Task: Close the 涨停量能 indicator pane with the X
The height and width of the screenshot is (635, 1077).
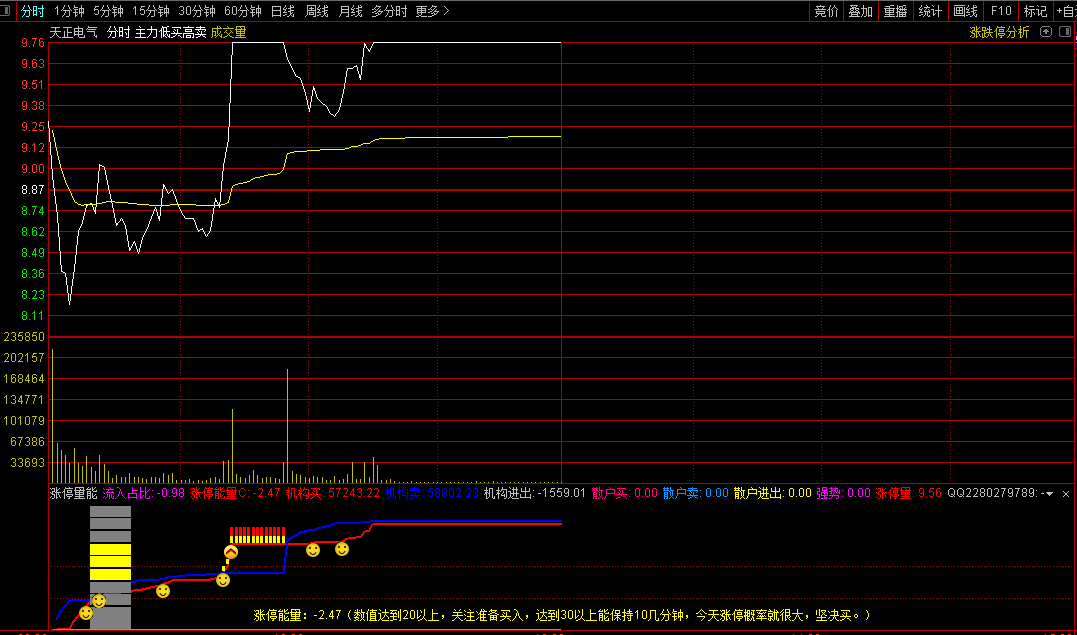Action: [1066, 493]
